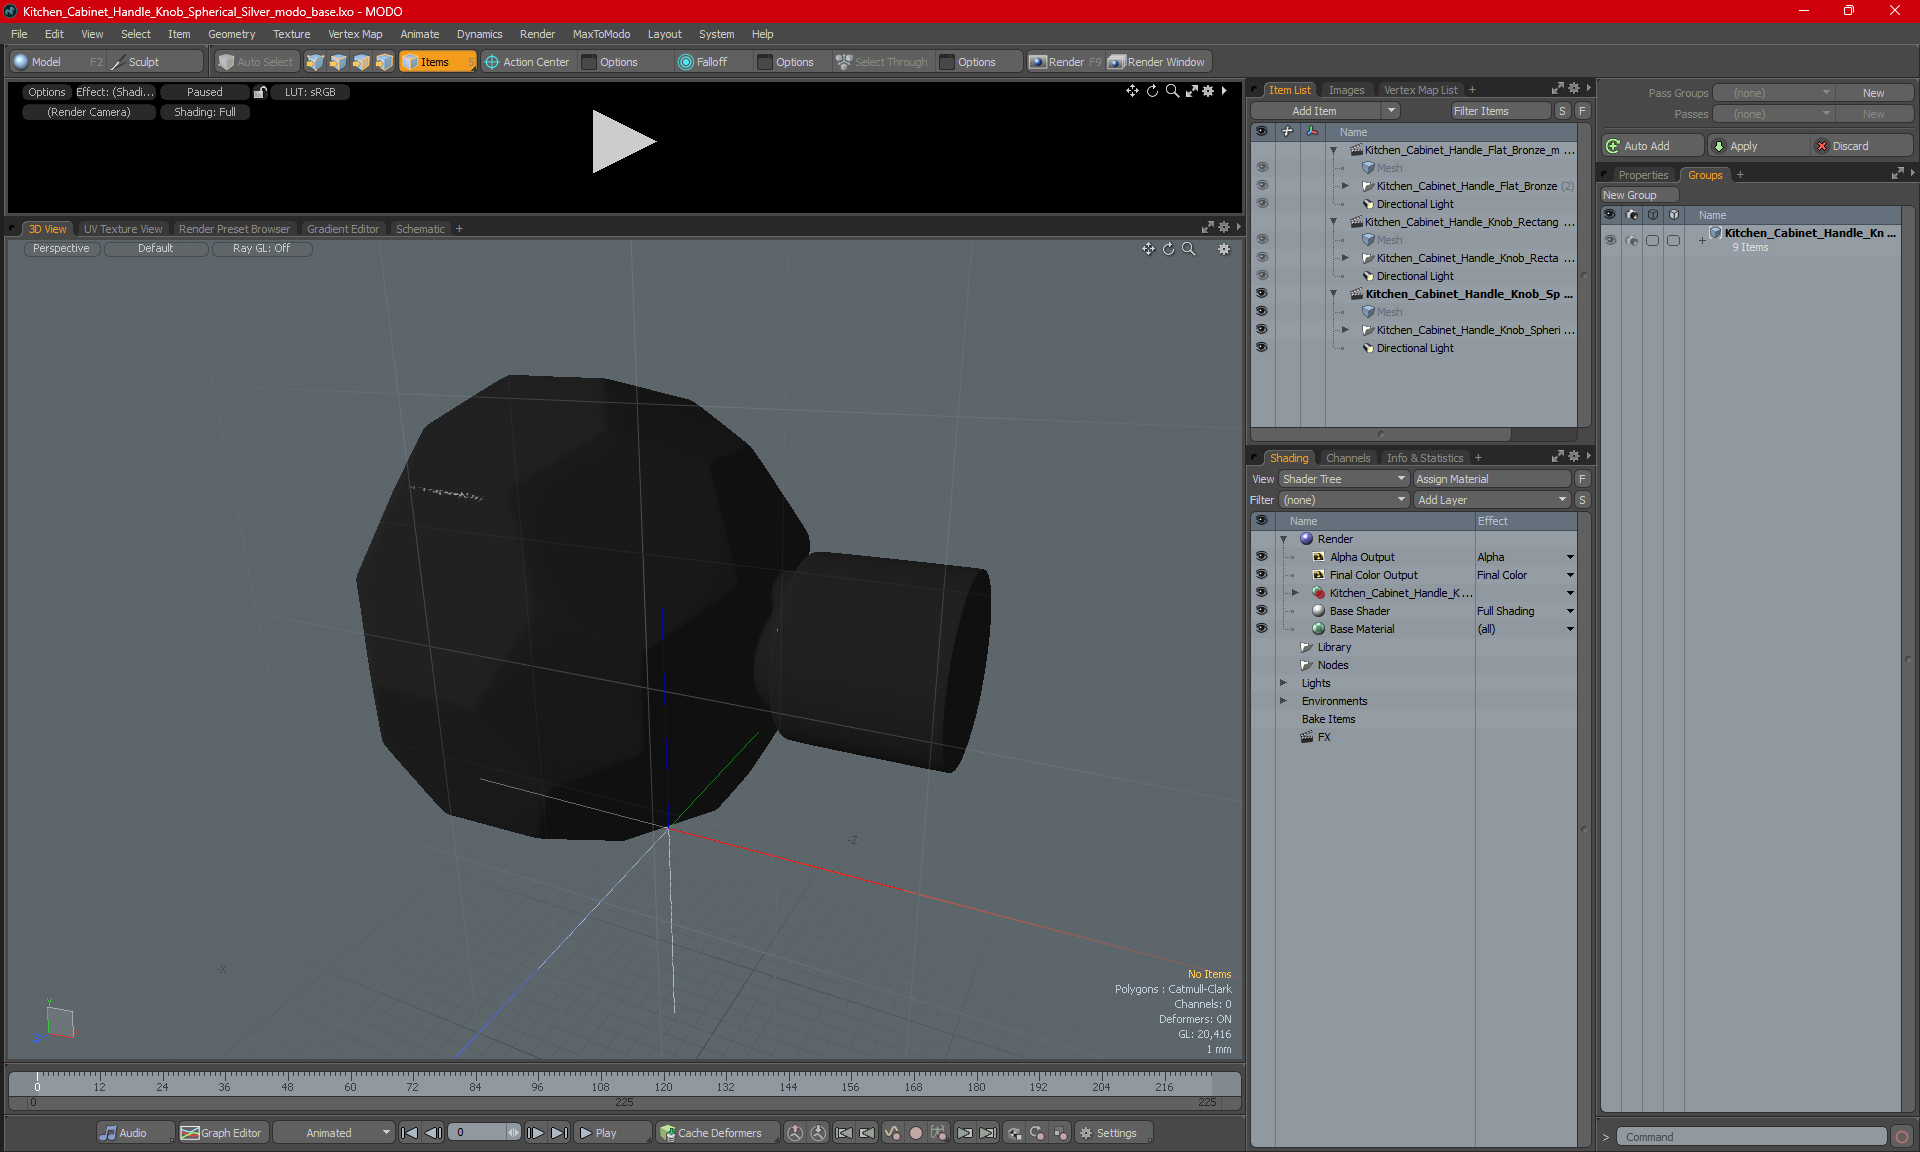Screen dimensions: 1920x1152
Task: Toggle visibility of Base Material
Action: (1262, 628)
